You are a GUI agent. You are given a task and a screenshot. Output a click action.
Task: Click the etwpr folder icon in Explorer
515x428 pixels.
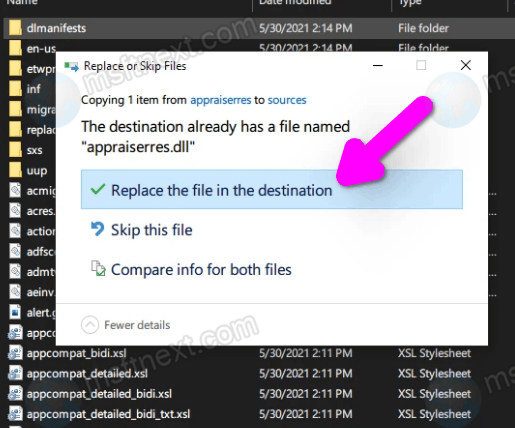click(15, 69)
